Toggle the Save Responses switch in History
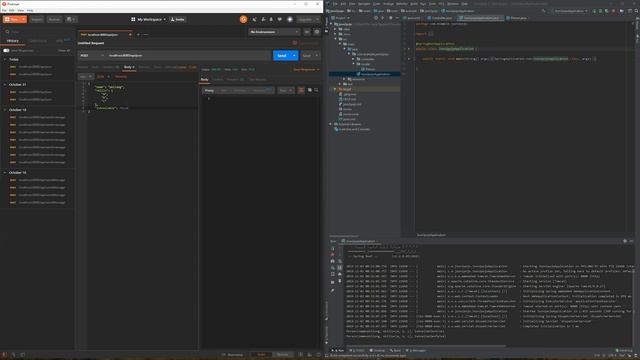The image size is (640, 360). (6, 51)
